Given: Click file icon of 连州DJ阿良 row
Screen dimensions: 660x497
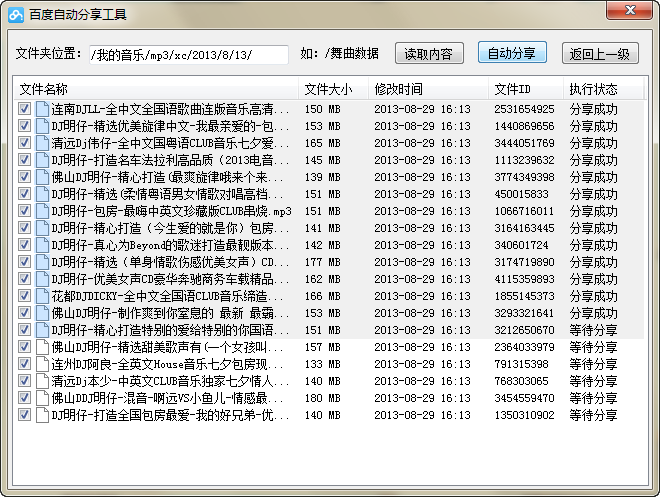Looking at the screenshot, I should coord(42,364).
